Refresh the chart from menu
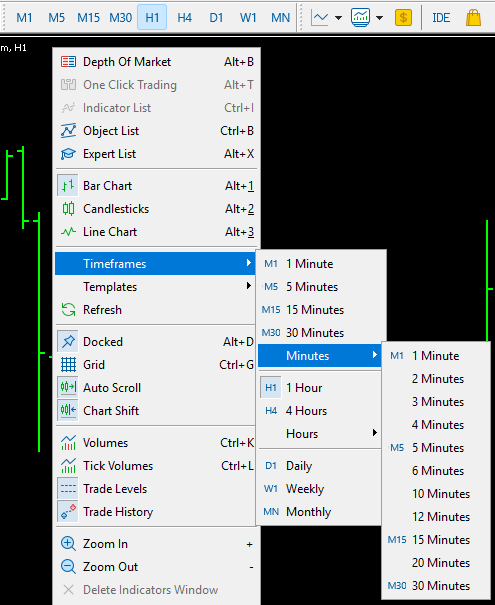Viewport: 495px width, 605px height. coord(155,310)
